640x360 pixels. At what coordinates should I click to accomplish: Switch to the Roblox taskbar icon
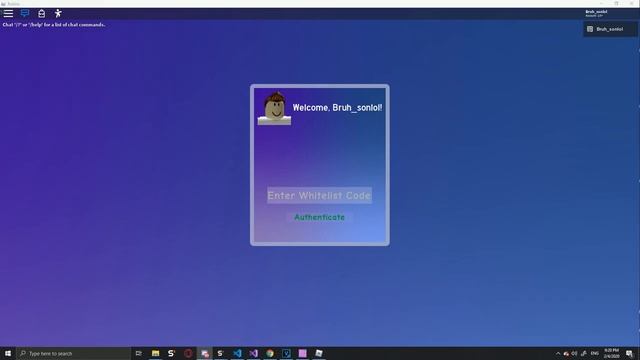click(319, 353)
